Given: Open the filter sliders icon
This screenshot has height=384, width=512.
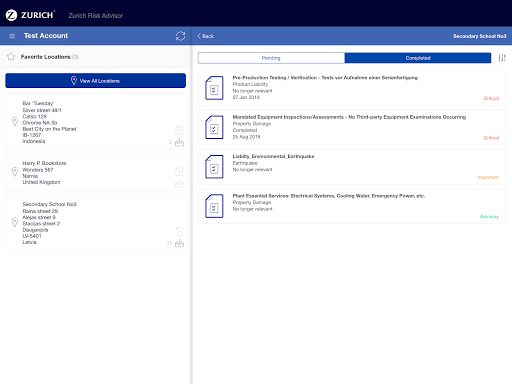Looking at the screenshot, I should [x=502, y=58].
